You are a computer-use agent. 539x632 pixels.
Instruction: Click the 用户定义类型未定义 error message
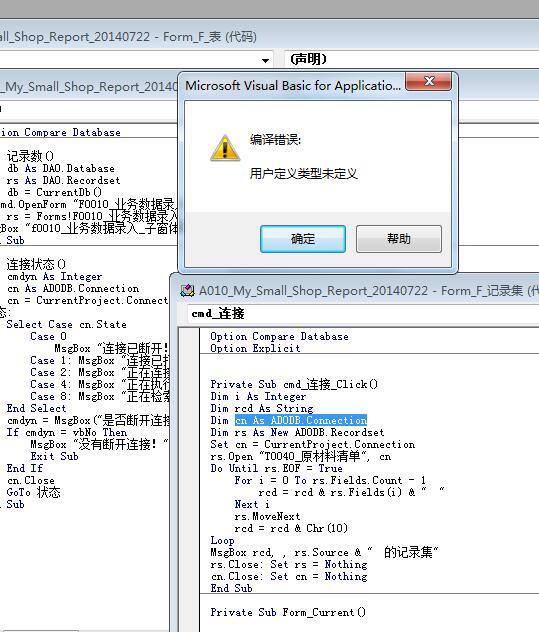click(x=304, y=174)
